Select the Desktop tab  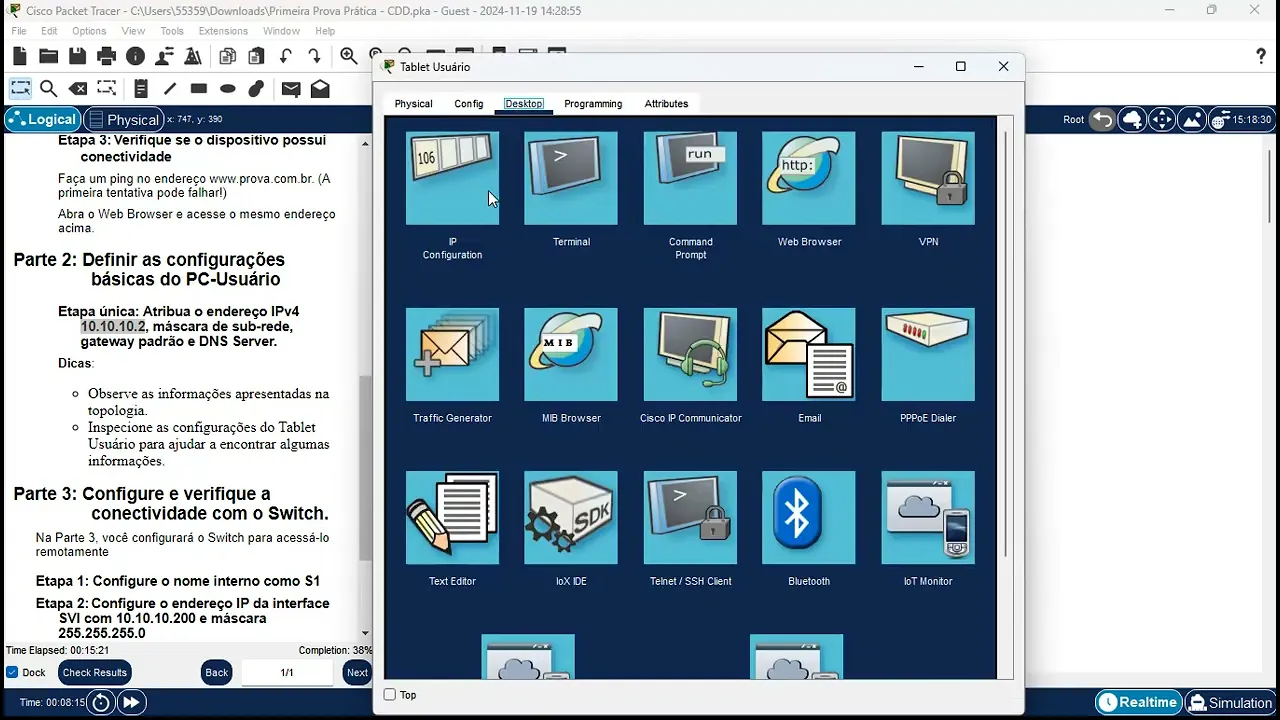click(524, 104)
